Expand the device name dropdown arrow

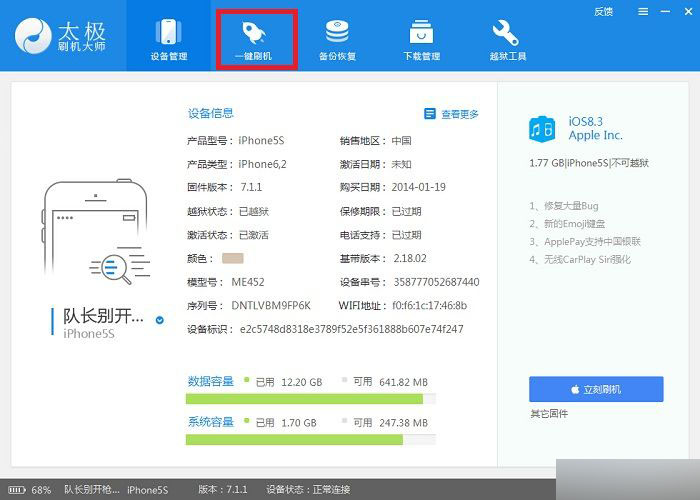[x=159, y=320]
